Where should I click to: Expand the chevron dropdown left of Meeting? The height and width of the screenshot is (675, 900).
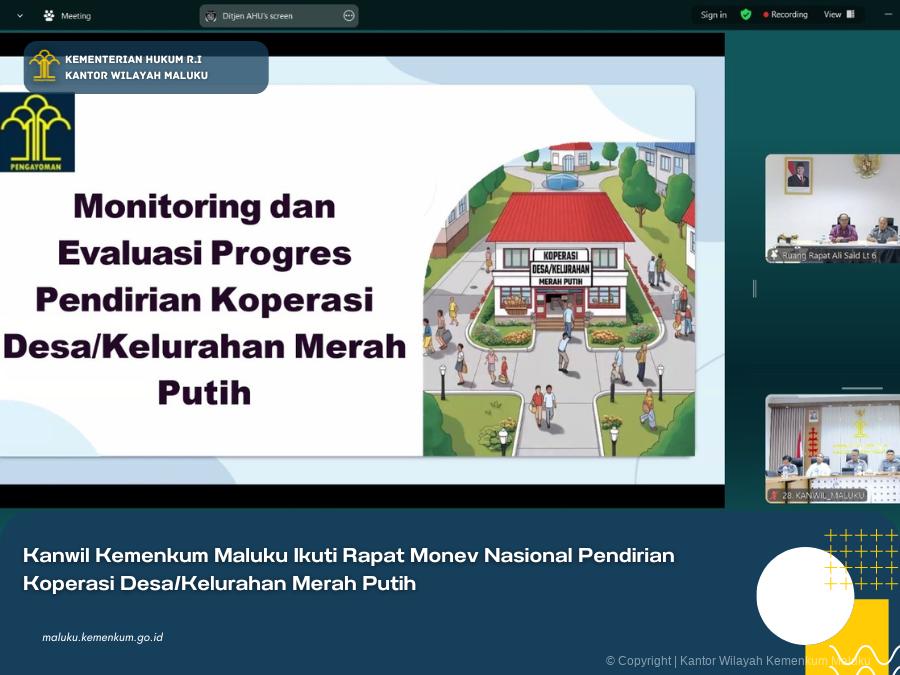pyautogui.click(x=20, y=16)
